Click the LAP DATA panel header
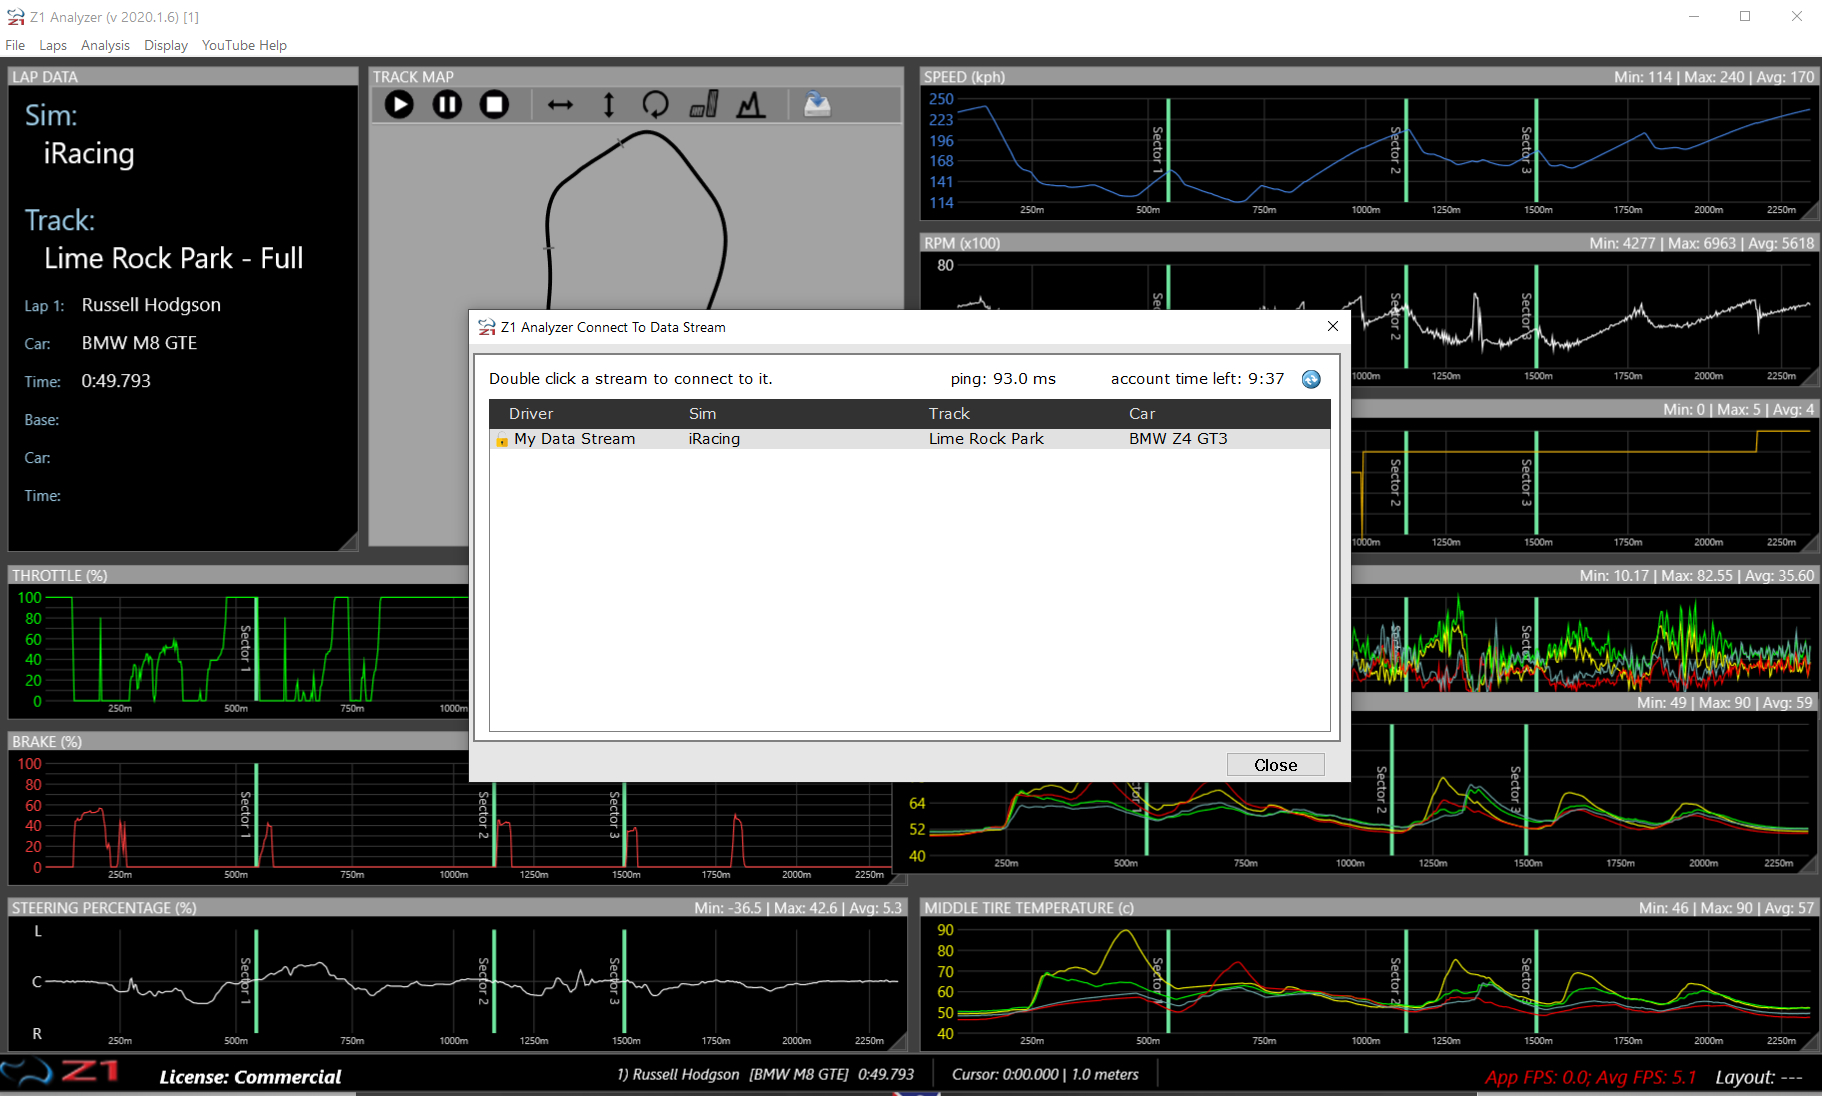Screen dimensions: 1822x1096 (x=183, y=77)
